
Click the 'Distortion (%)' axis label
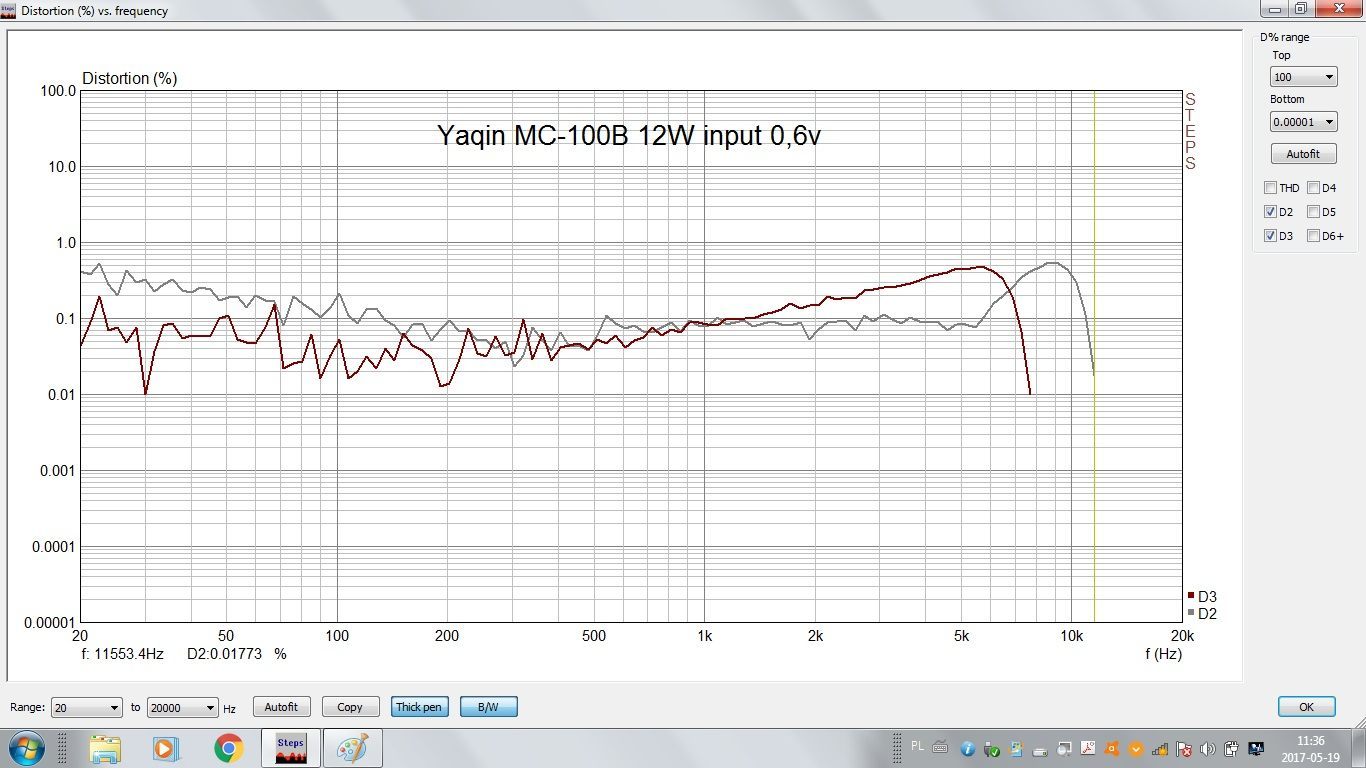point(129,78)
